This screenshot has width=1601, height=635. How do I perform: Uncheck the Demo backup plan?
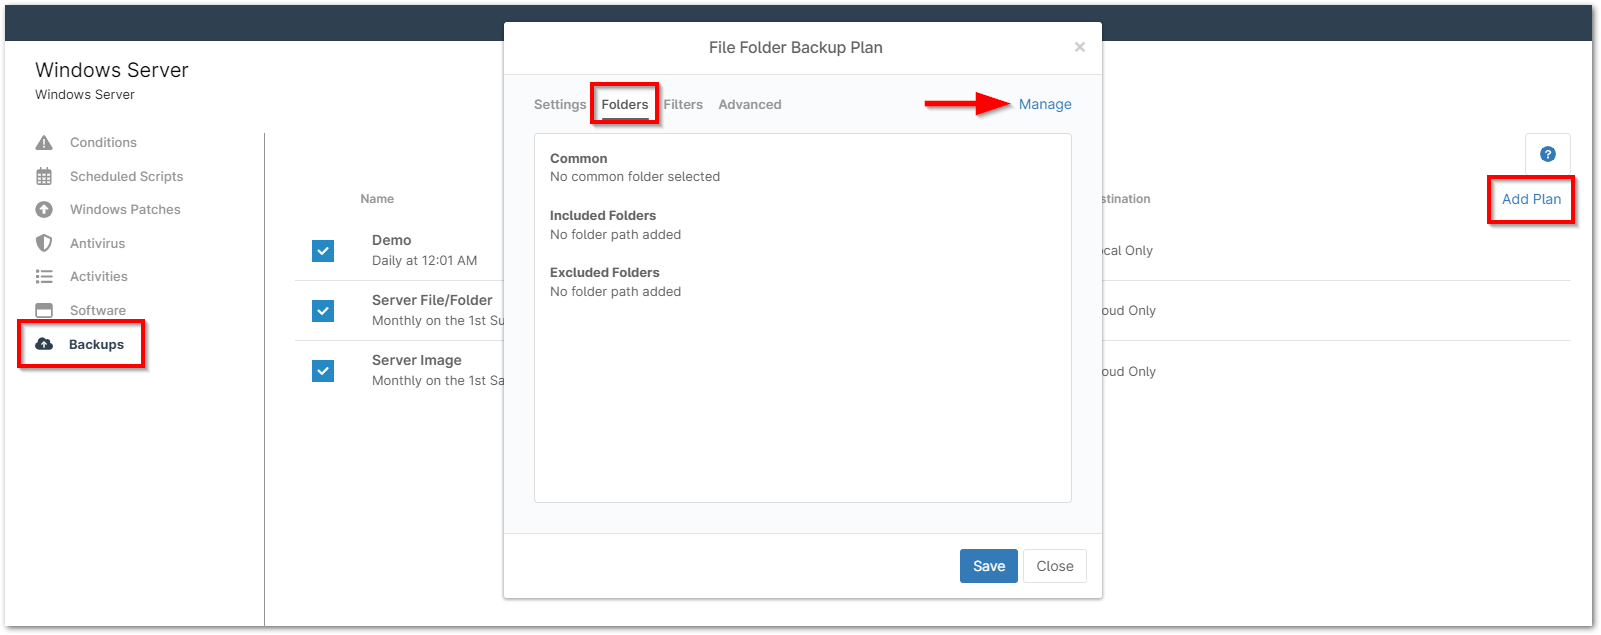pyautogui.click(x=323, y=251)
